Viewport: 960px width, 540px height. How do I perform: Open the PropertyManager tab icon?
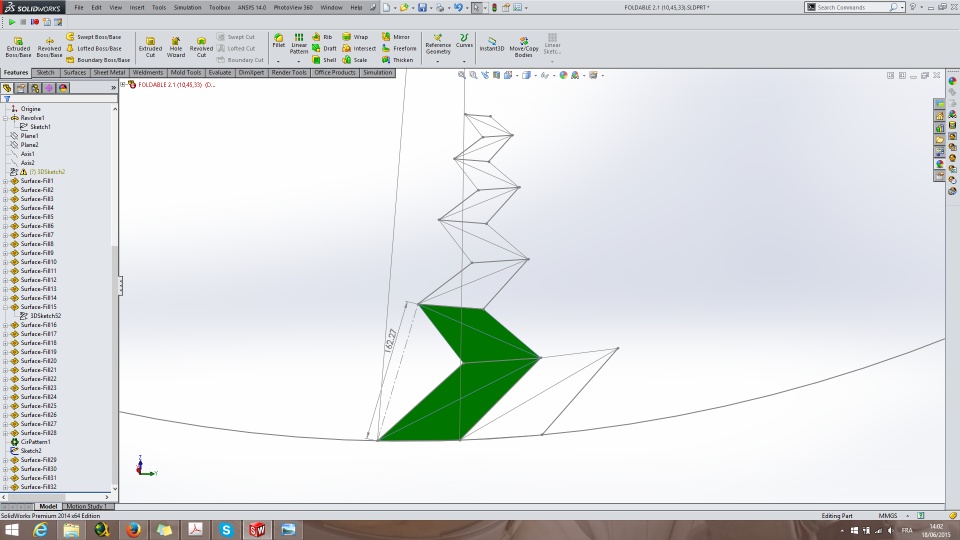click(21, 88)
